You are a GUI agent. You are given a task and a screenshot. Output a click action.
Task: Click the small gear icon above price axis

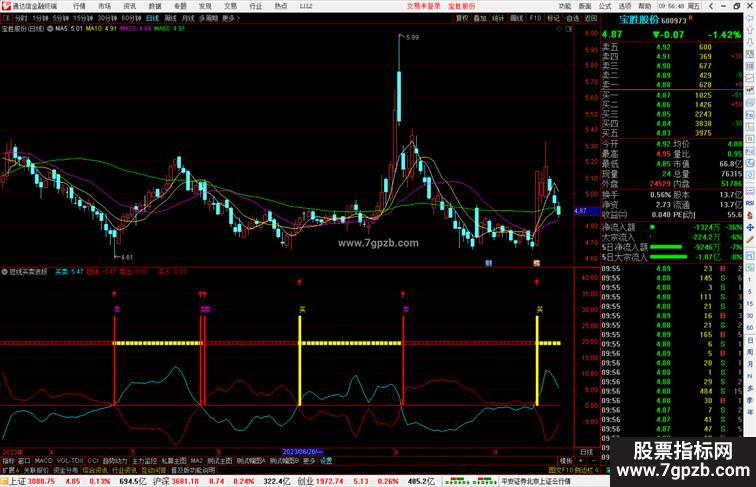559,29
